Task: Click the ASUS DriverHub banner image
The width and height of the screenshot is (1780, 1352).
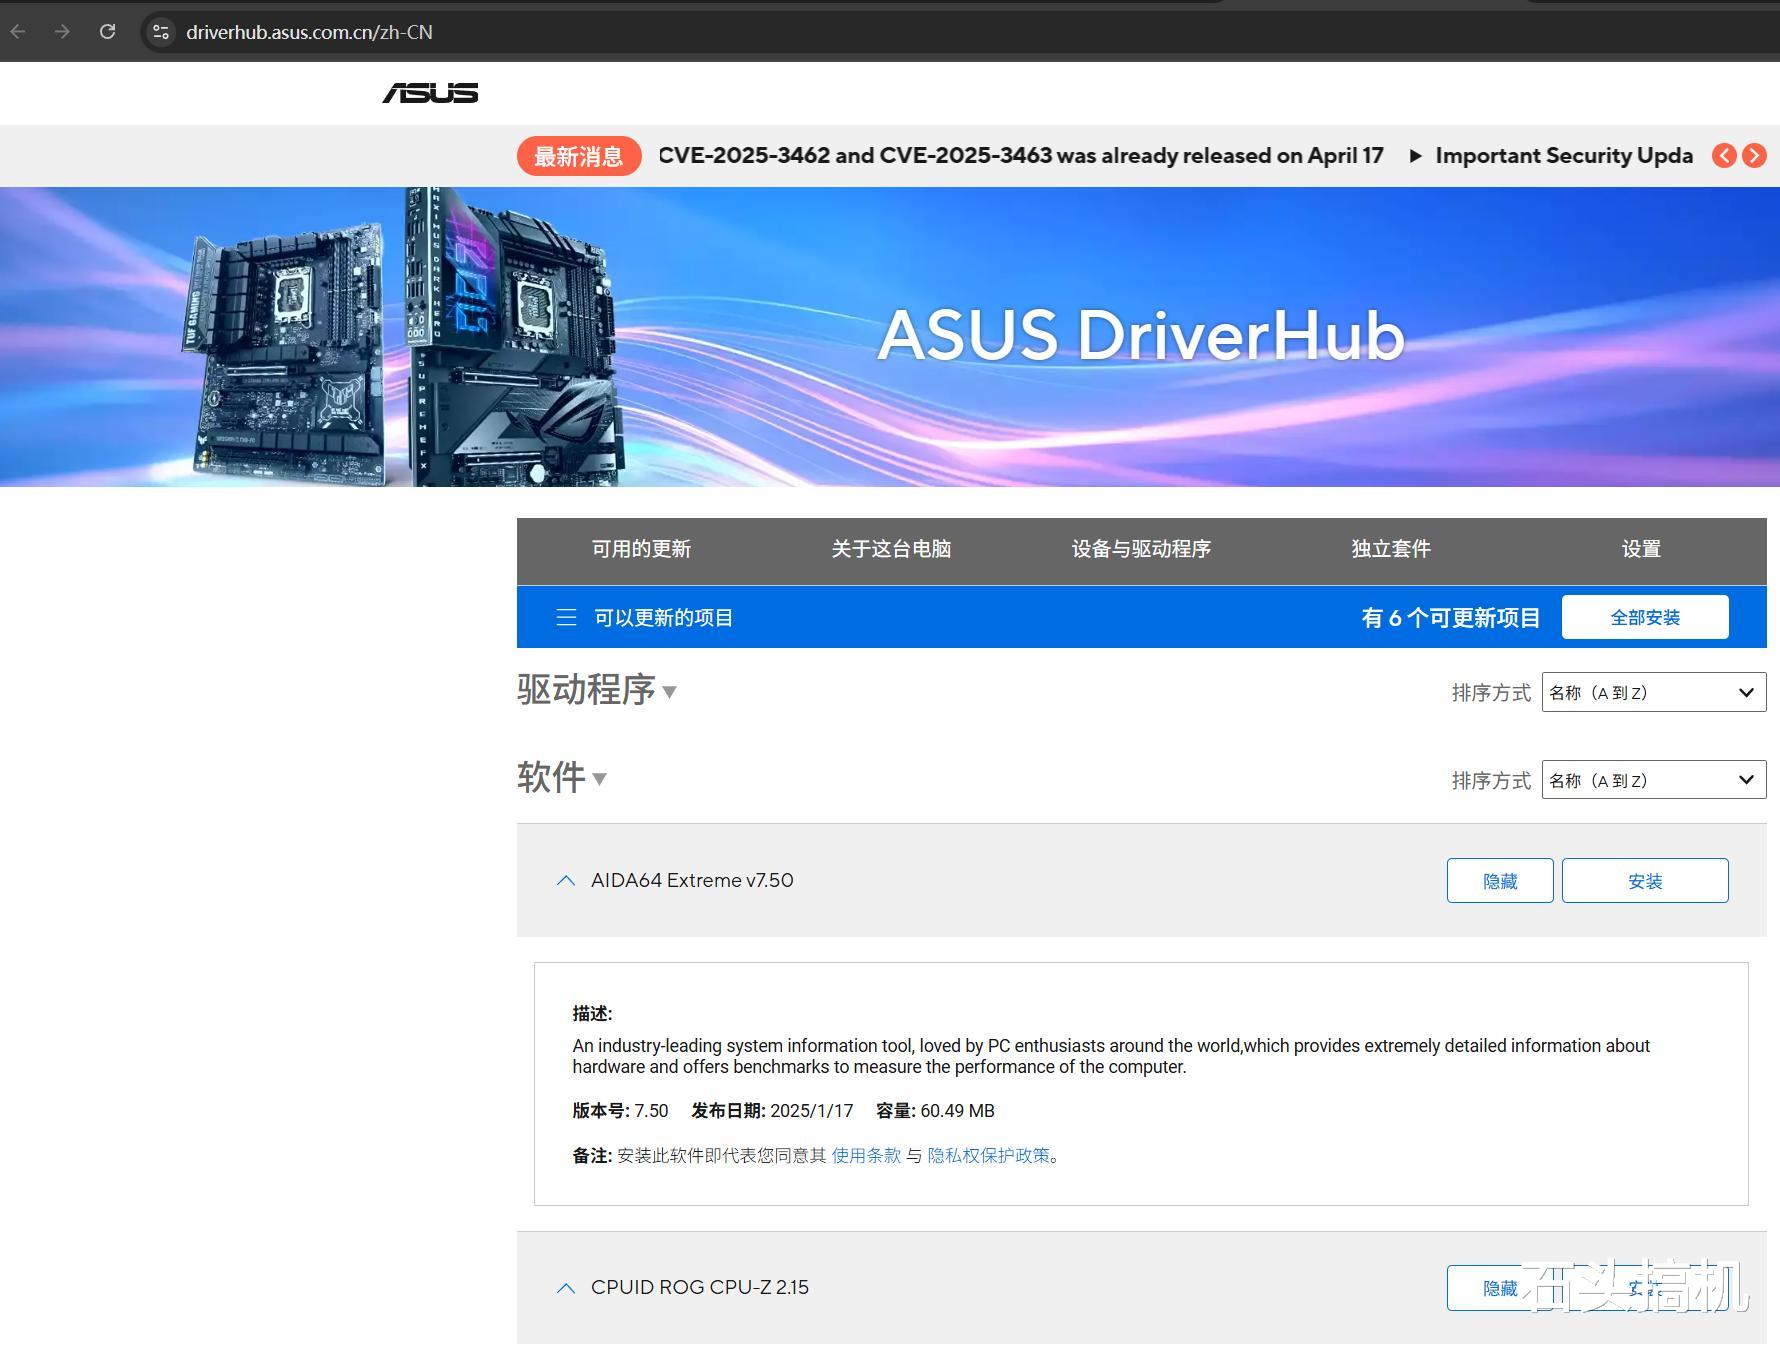Action: pyautogui.click(x=890, y=337)
